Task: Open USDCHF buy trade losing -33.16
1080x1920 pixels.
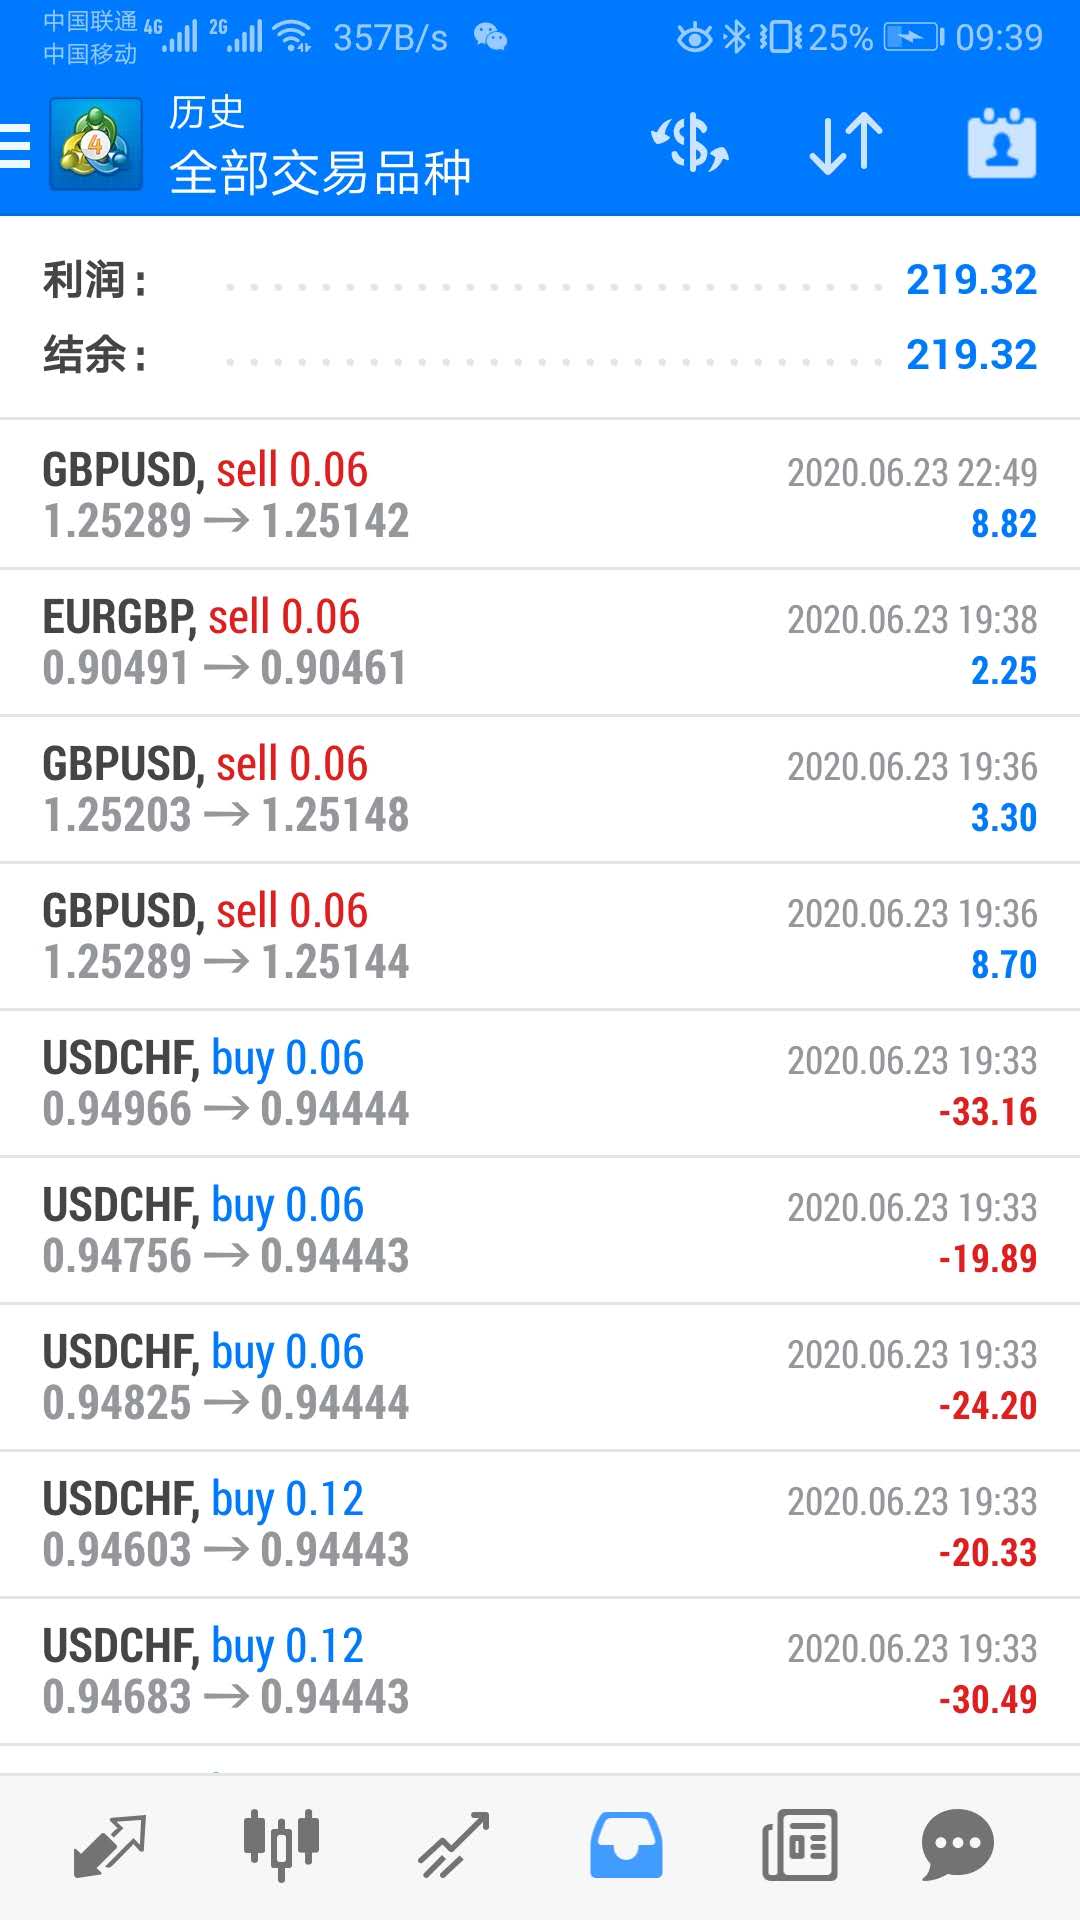Action: click(x=540, y=1083)
